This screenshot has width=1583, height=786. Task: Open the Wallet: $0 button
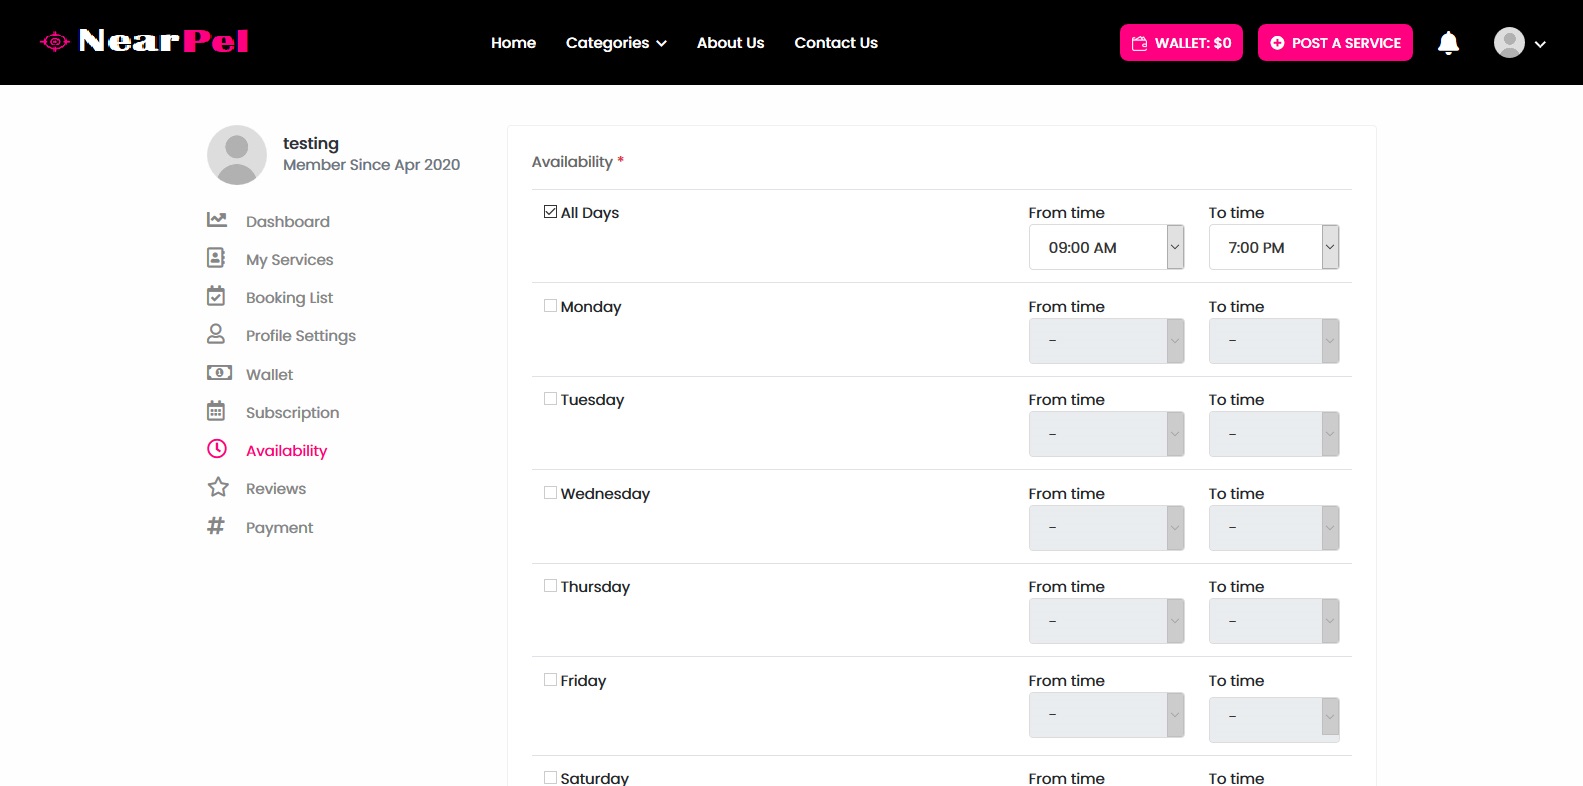(1180, 43)
